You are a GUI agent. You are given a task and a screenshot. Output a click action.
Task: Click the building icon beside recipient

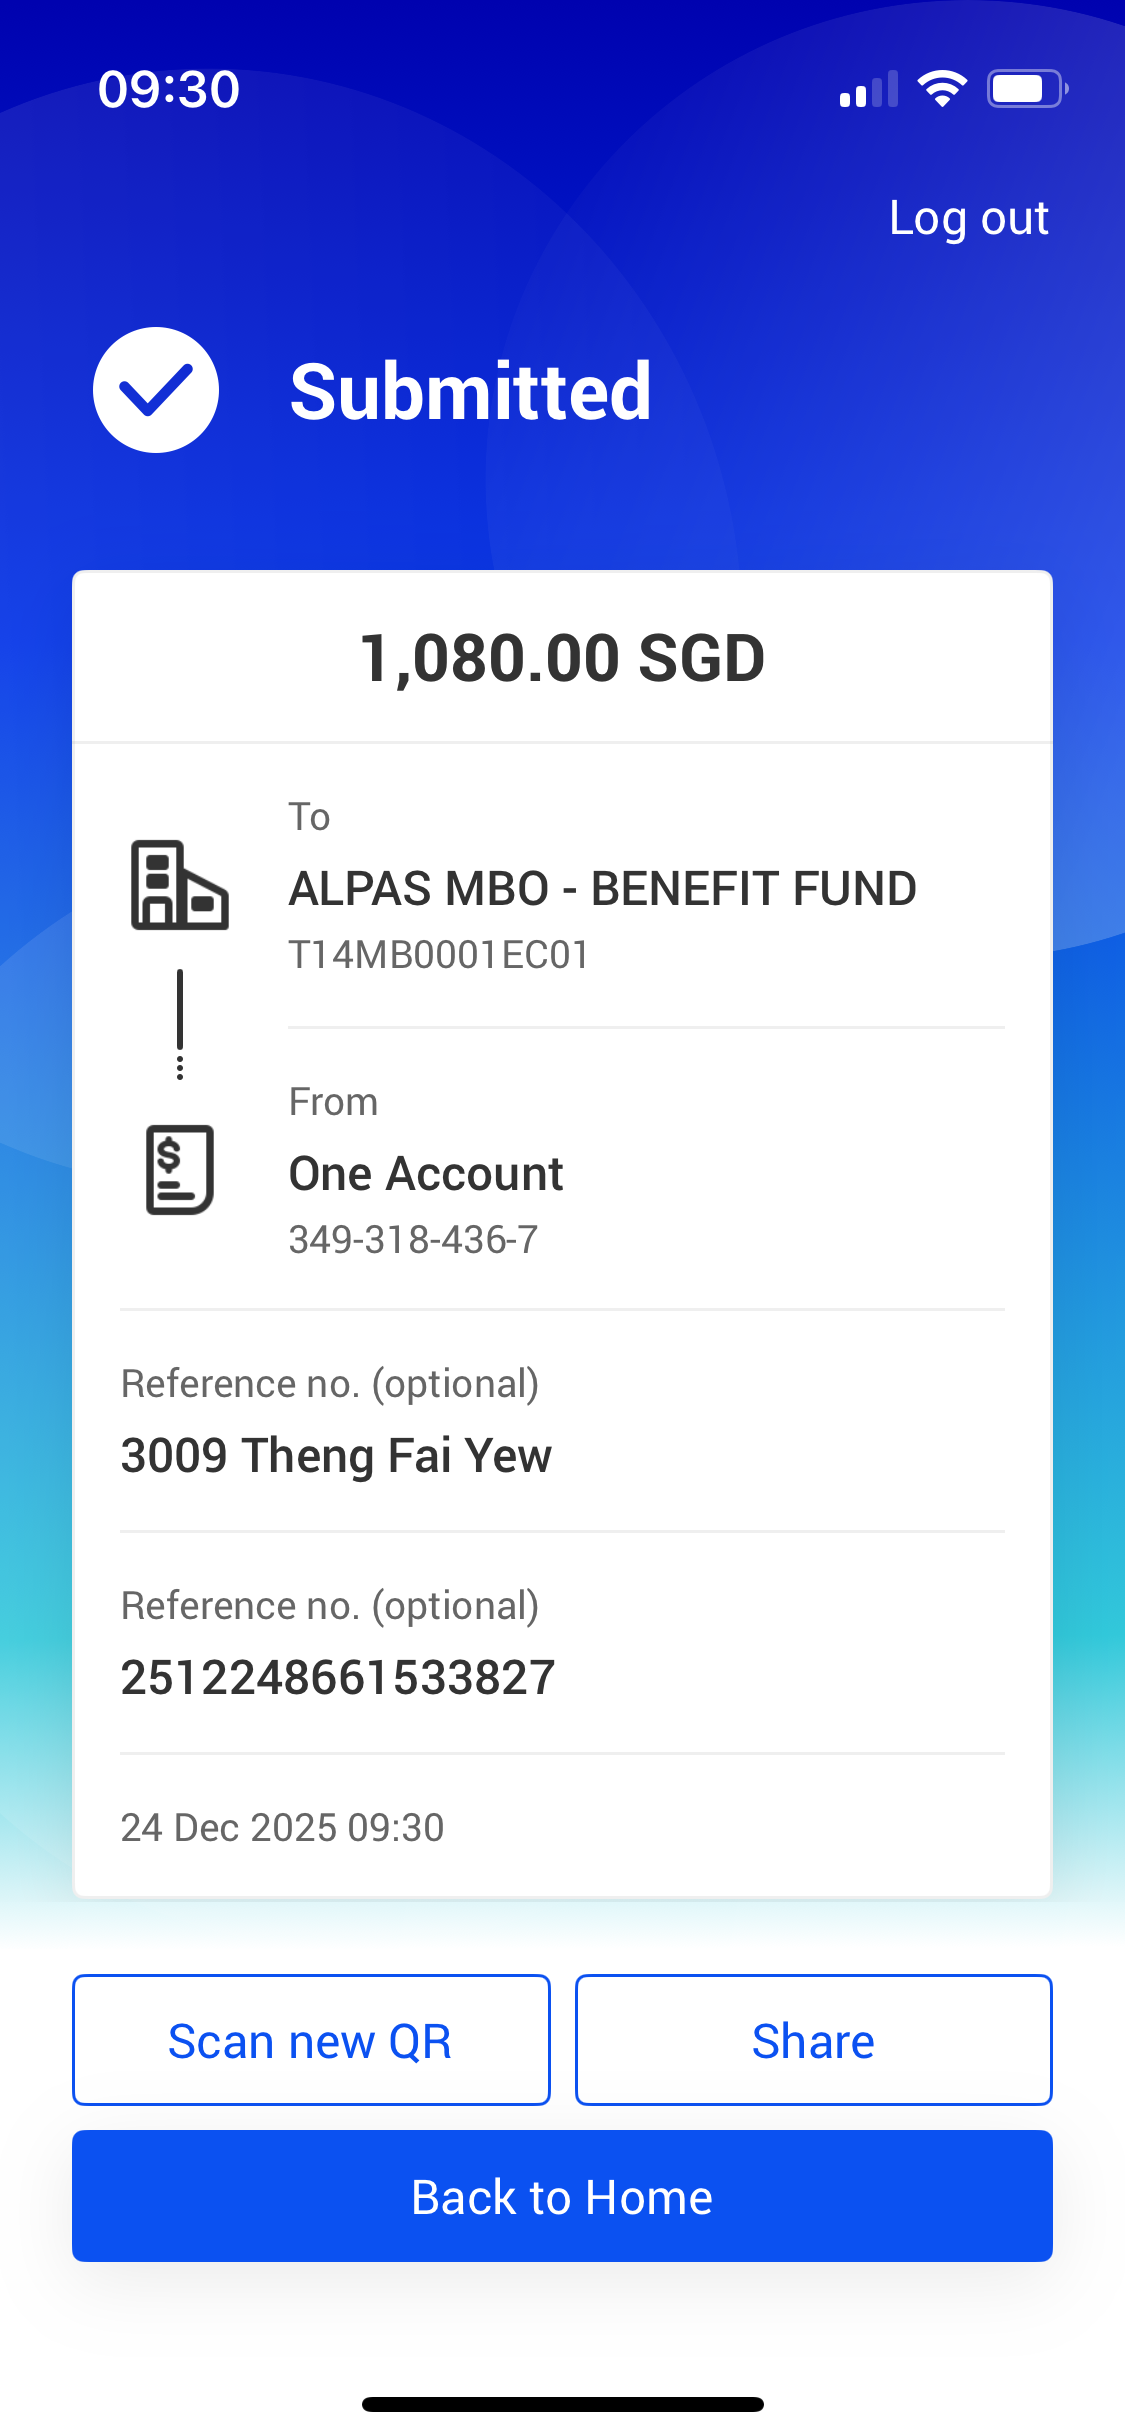(x=180, y=885)
